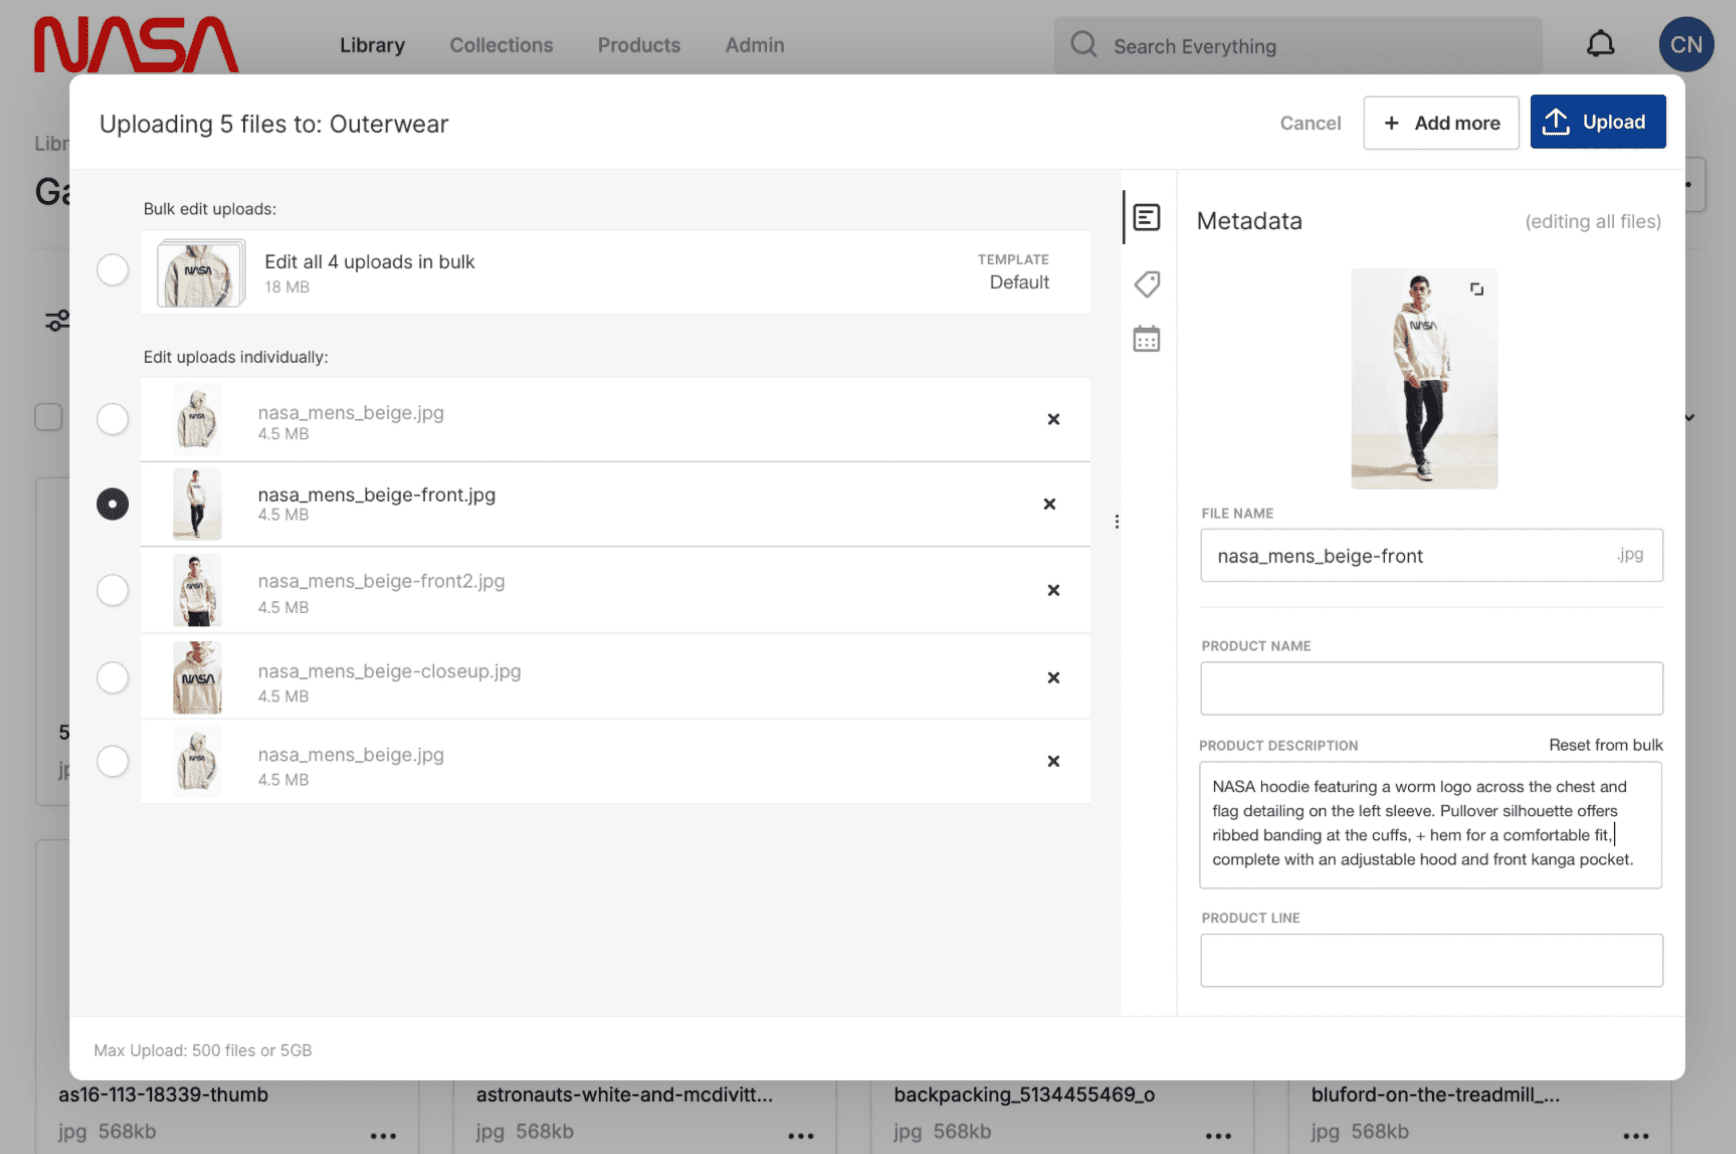Viewport: 1736px width, 1154px height.
Task: Click the search magnifier icon
Action: pyautogui.click(x=1083, y=45)
